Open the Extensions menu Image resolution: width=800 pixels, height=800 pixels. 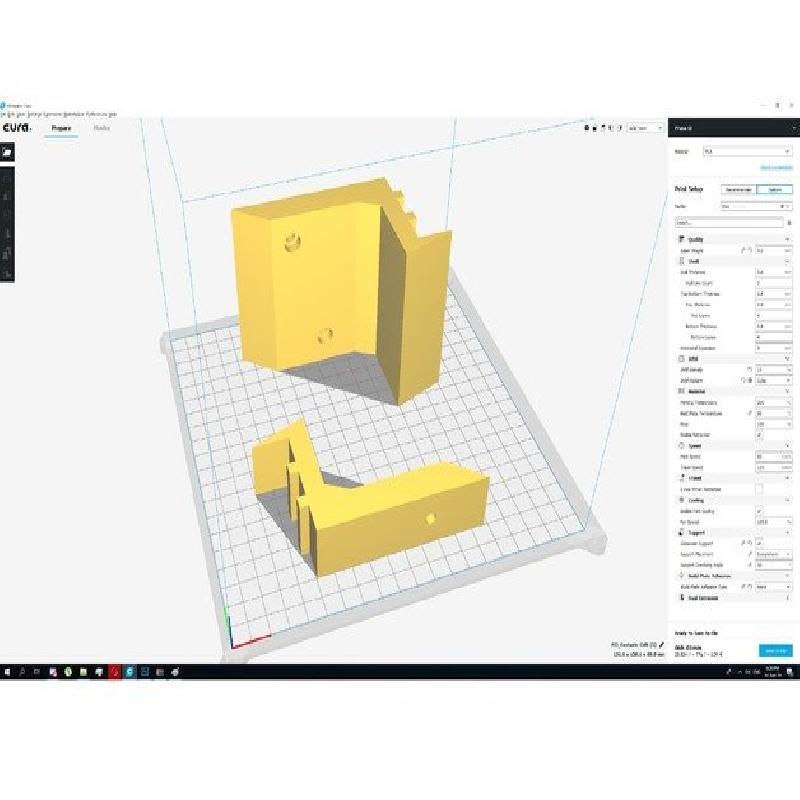tap(54, 114)
